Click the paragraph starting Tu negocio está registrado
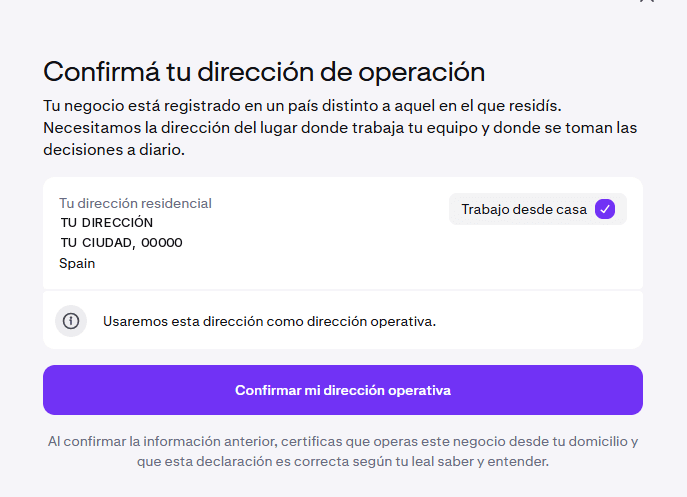Image resolution: width=687 pixels, height=497 pixels. tap(340, 128)
